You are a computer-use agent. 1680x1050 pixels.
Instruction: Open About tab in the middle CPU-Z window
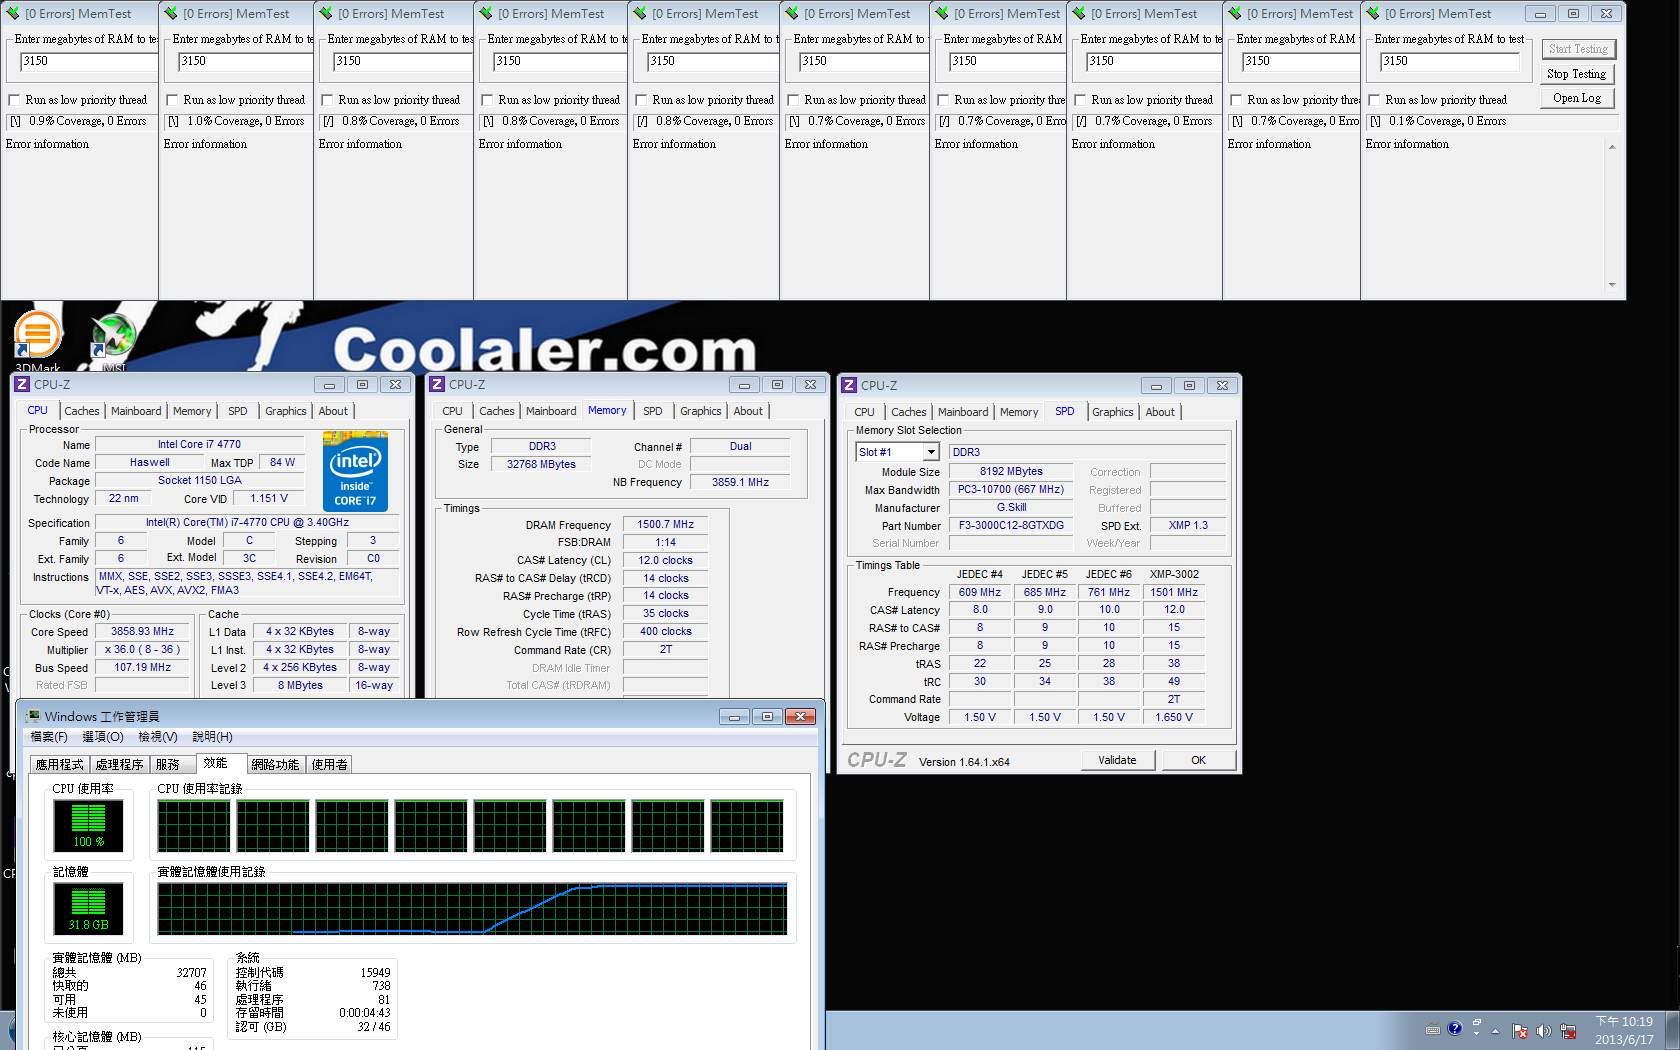click(x=748, y=411)
